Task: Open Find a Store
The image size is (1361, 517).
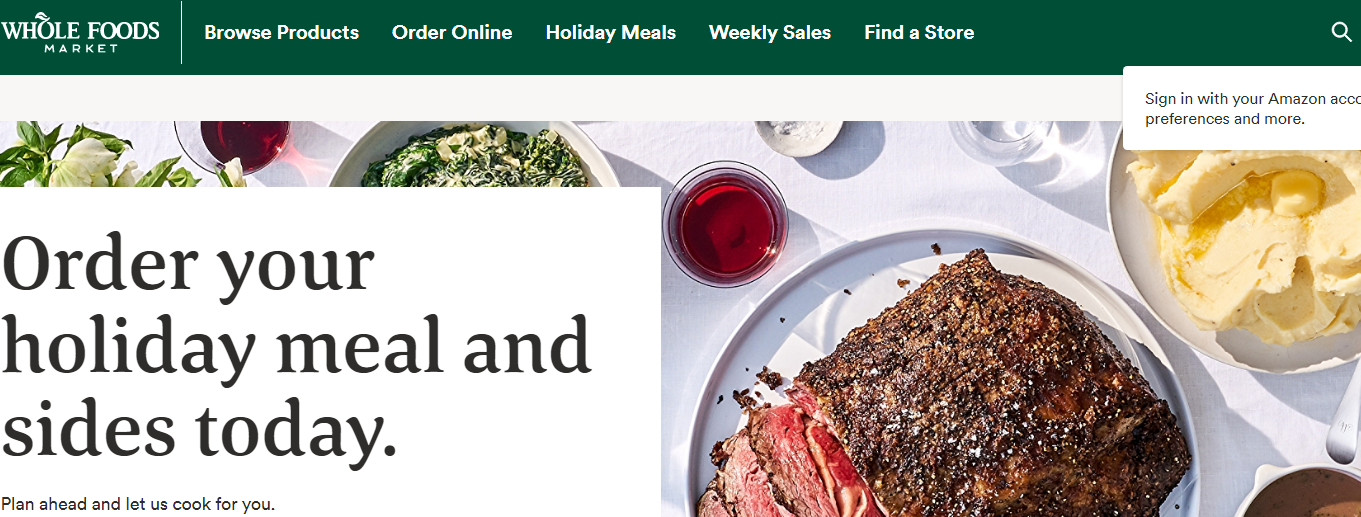Action: click(919, 33)
